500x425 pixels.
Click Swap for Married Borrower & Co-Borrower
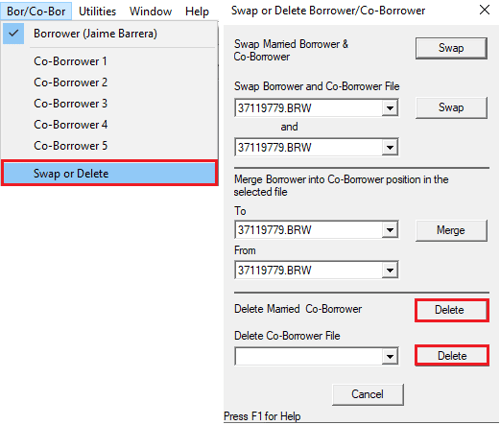451,48
